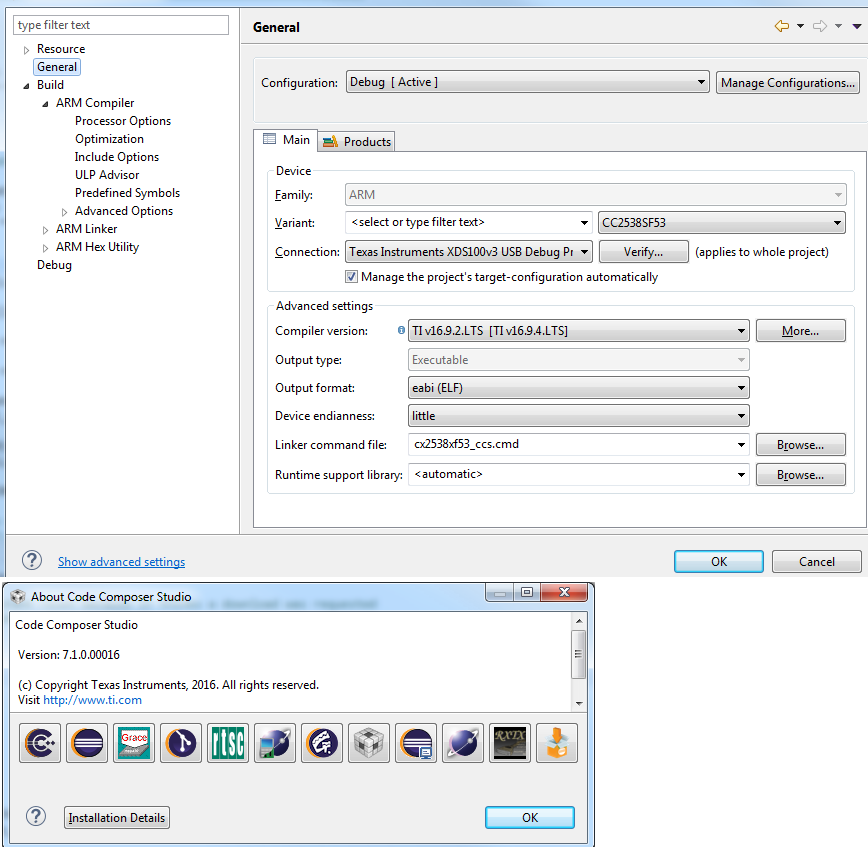Collapse the ARM Compiler tree node

point(45,104)
